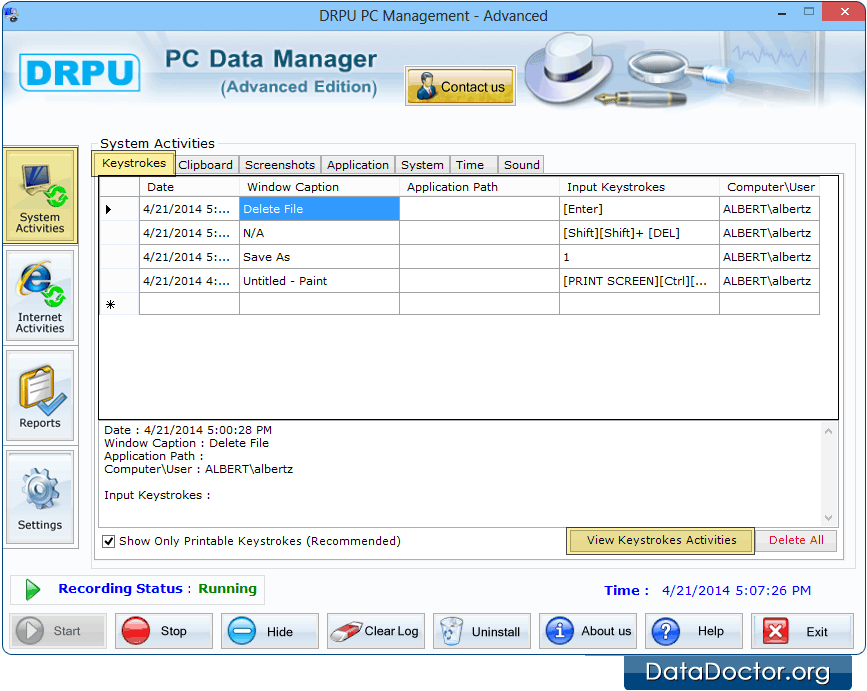
Task: Click the [Enter] keystrokes cell
Action: tap(639, 209)
